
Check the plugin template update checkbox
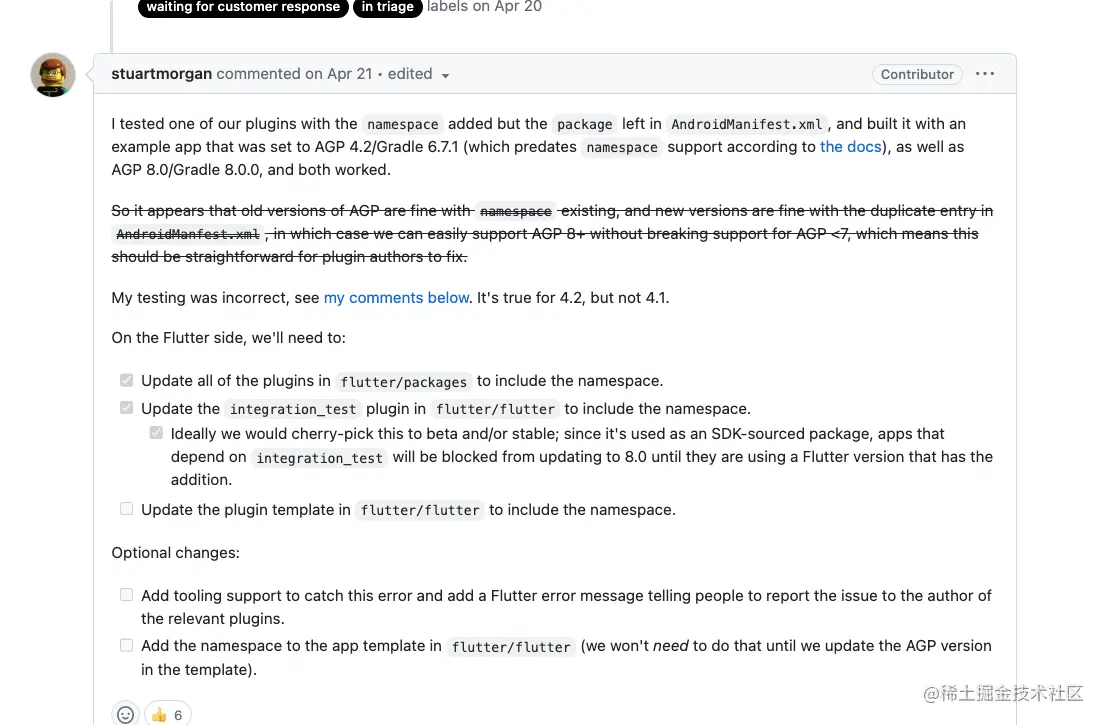tap(126, 509)
